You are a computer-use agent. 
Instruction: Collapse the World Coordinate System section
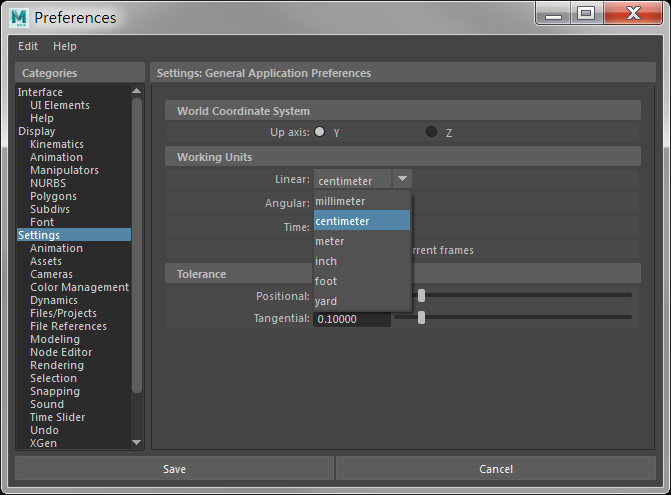click(x=403, y=111)
